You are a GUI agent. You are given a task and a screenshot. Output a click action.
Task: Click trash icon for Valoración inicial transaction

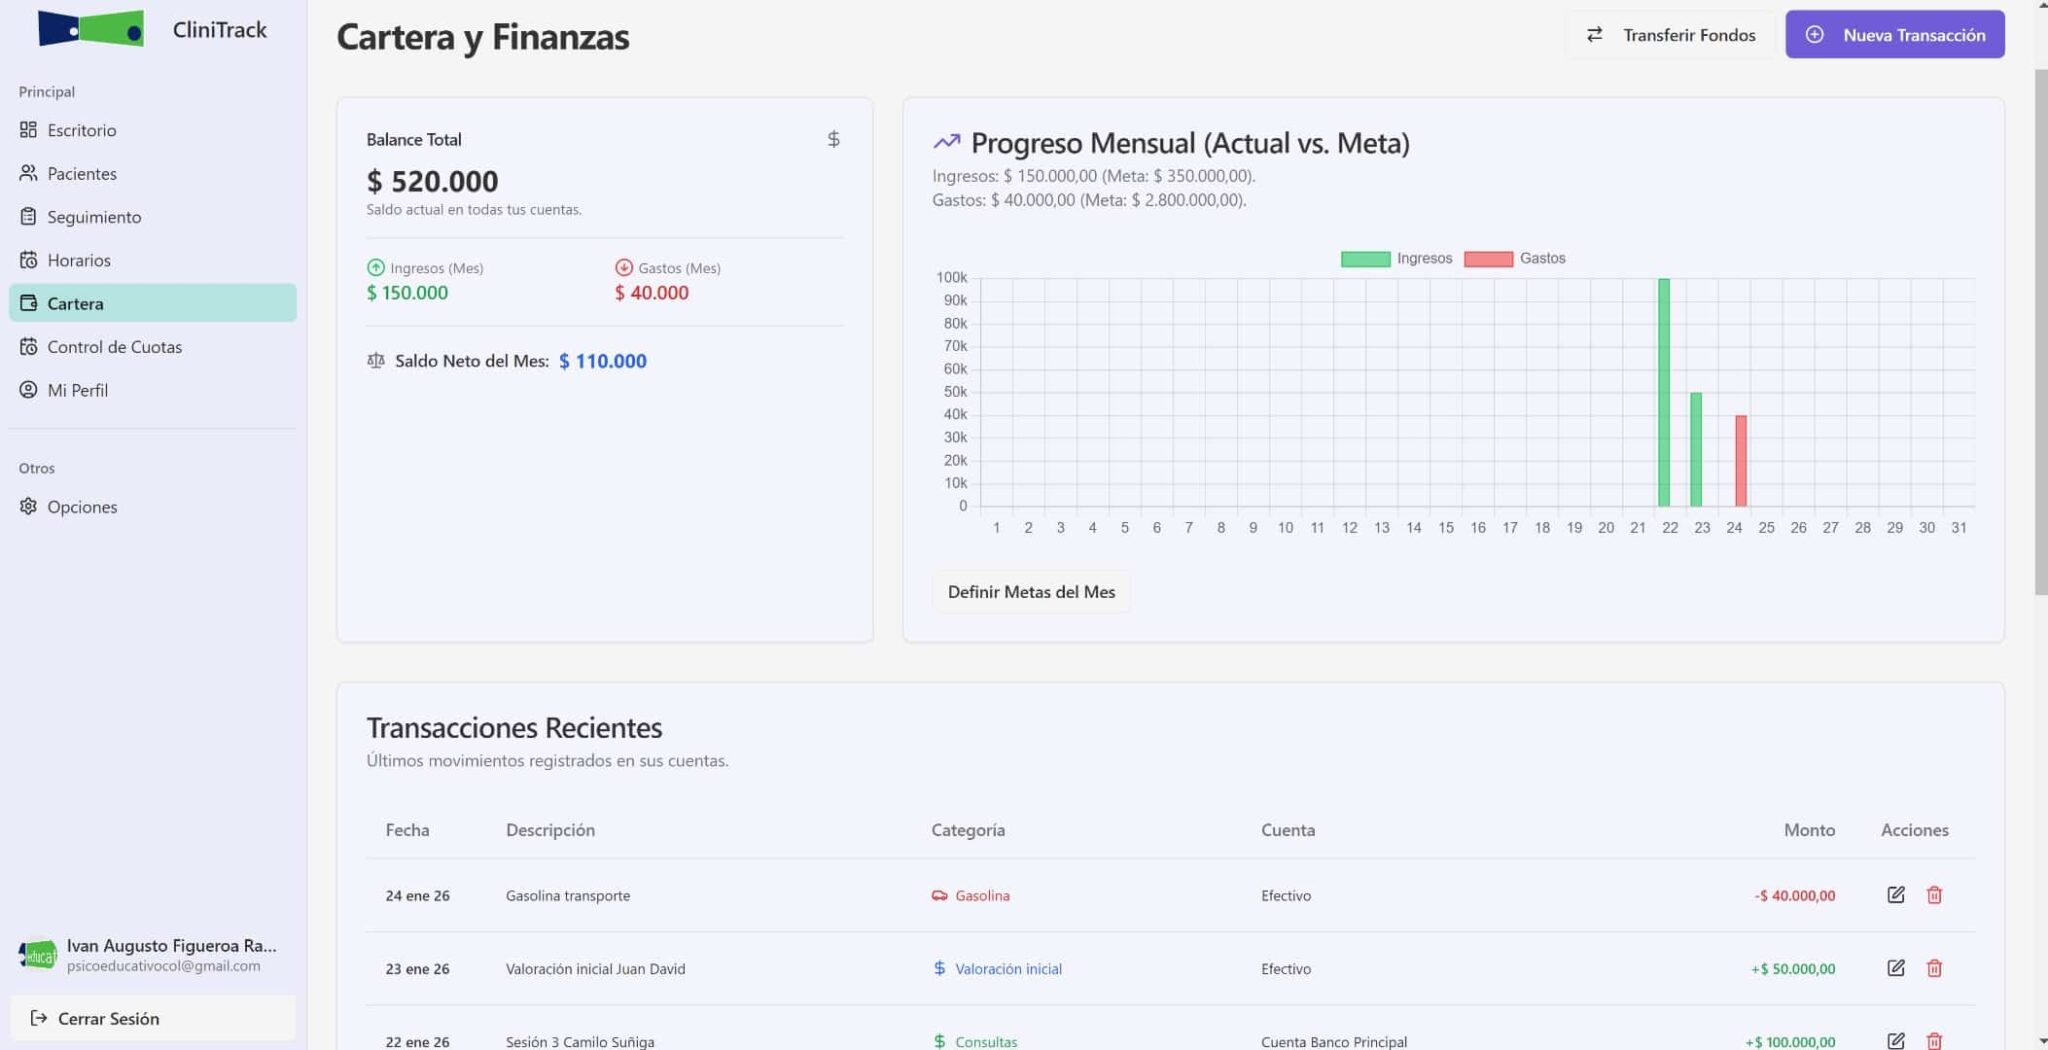[x=1934, y=968]
